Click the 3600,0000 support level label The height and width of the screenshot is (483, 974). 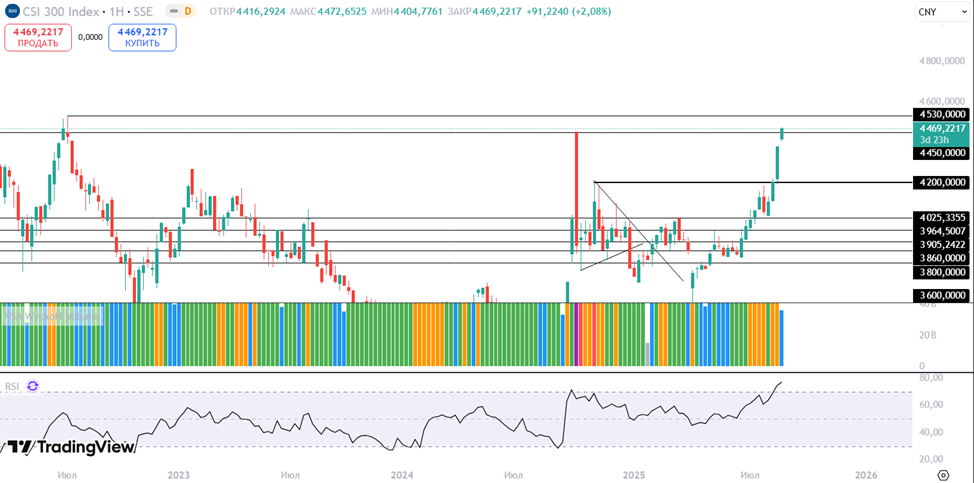pyautogui.click(x=941, y=295)
